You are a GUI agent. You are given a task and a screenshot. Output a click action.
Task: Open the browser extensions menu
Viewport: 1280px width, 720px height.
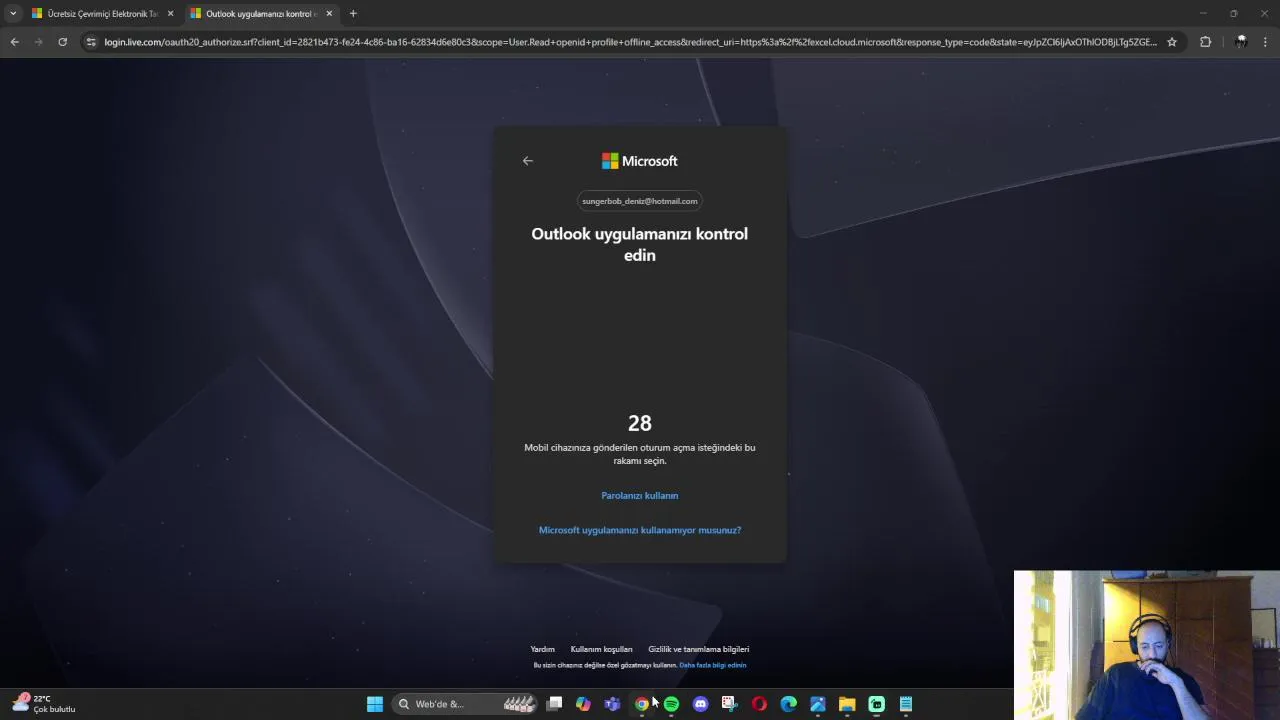(x=1205, y=42)
